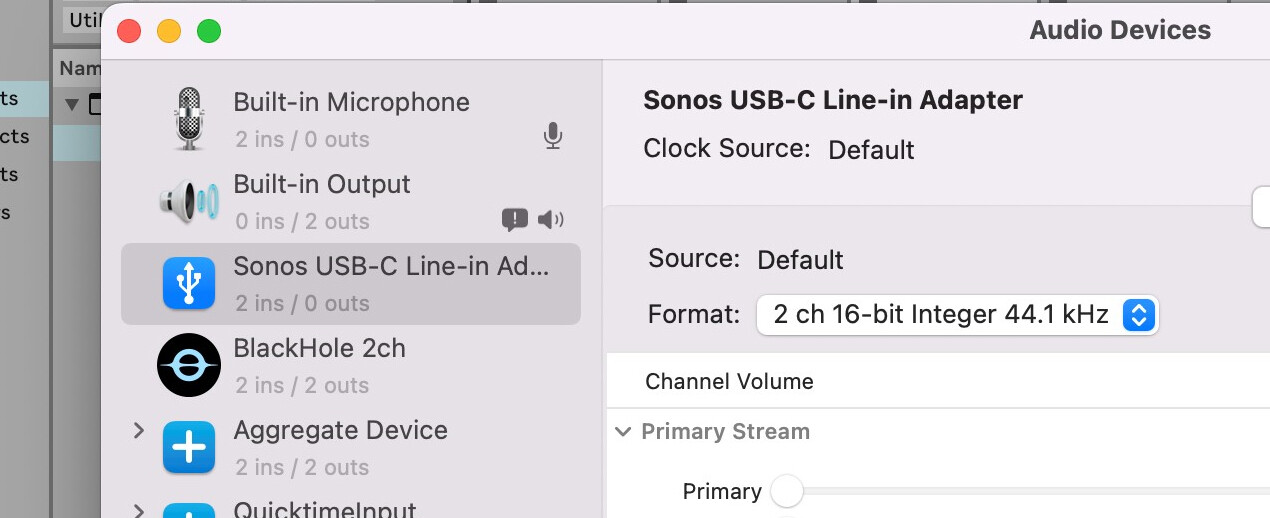This screenshot has height=518, width=1270.
Task: Select the Built-in Microphone silver mic icon
Action: point(188,119)
